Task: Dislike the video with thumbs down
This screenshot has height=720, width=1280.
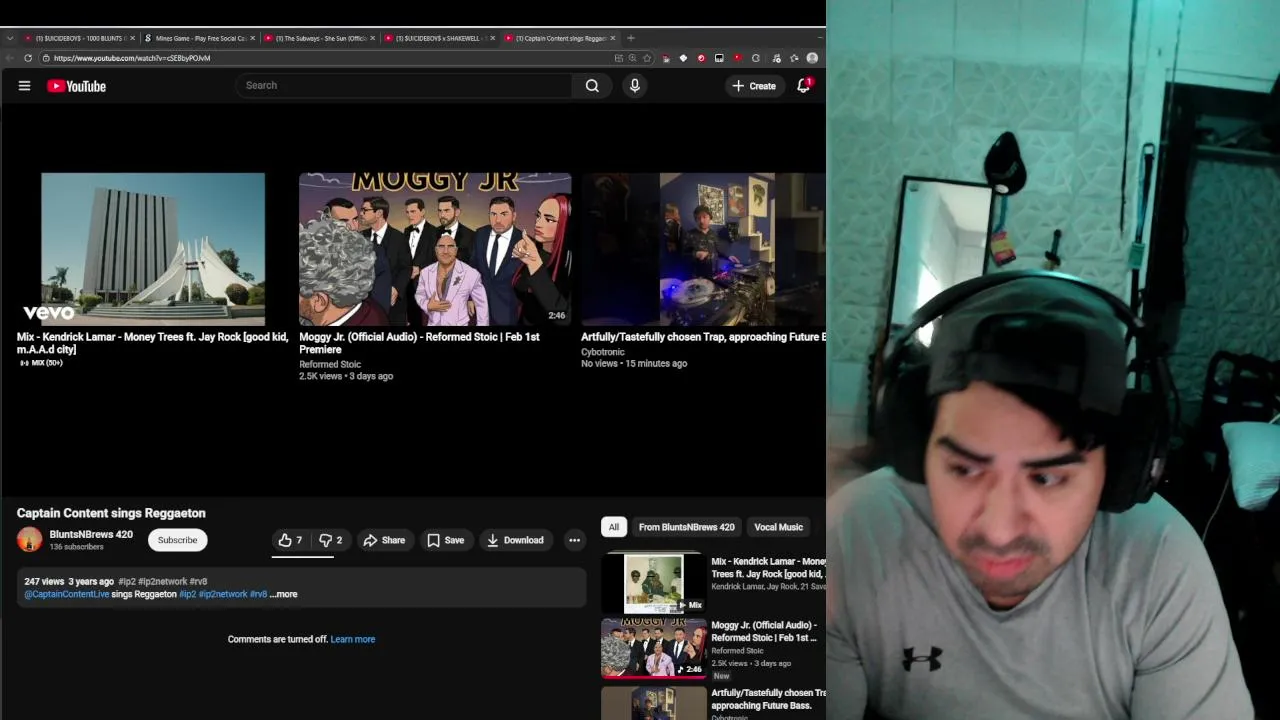Action: 331,540
